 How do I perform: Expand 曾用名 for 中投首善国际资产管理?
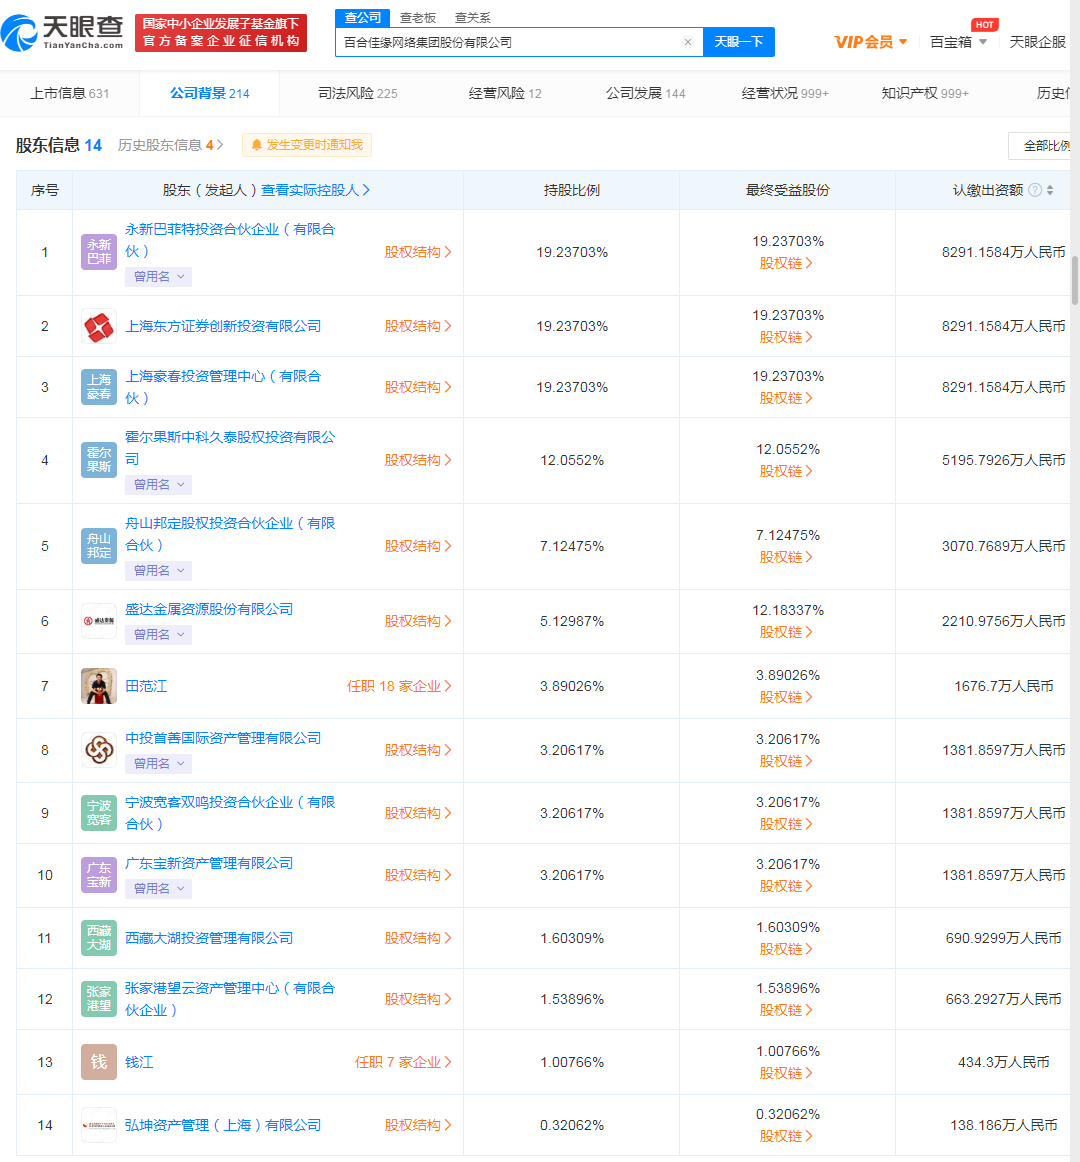[x=159, y=763]
